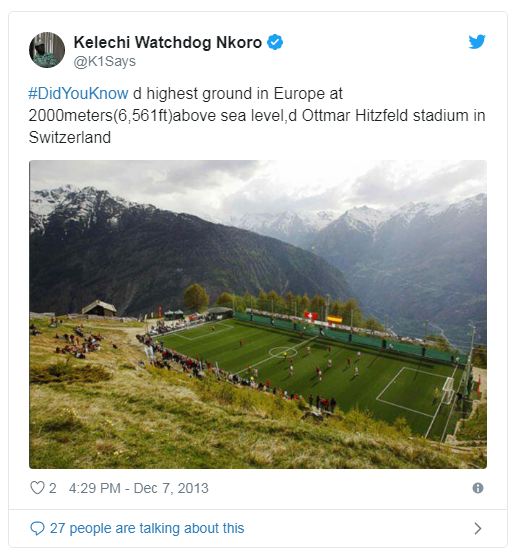The height and width of the screenshot is (555, 520).
Task: Click the wooden hut in the photo
Action: (x=99, y=308)
